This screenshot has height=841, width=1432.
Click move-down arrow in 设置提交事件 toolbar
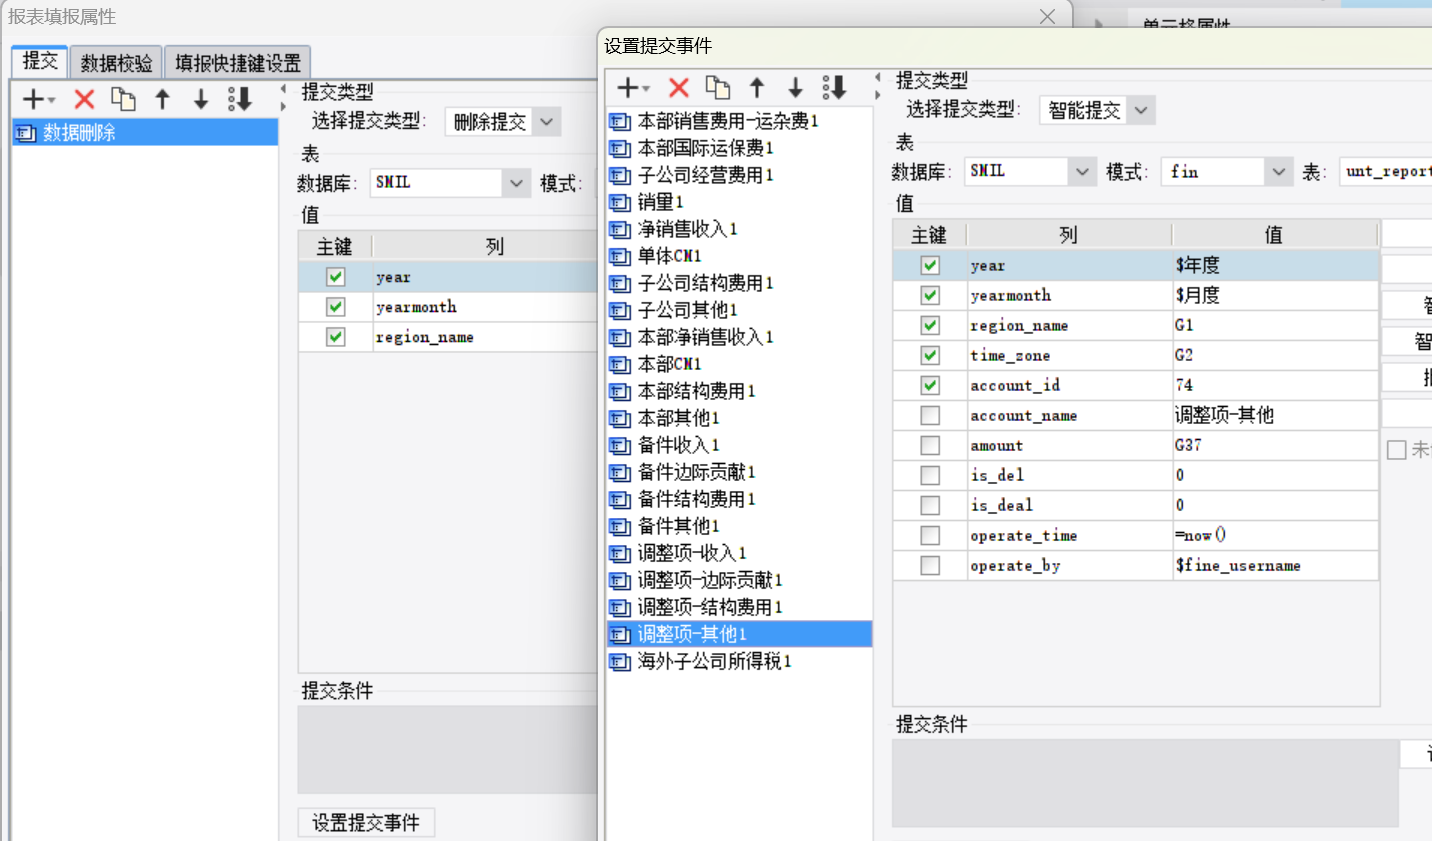tap(795, 88)
